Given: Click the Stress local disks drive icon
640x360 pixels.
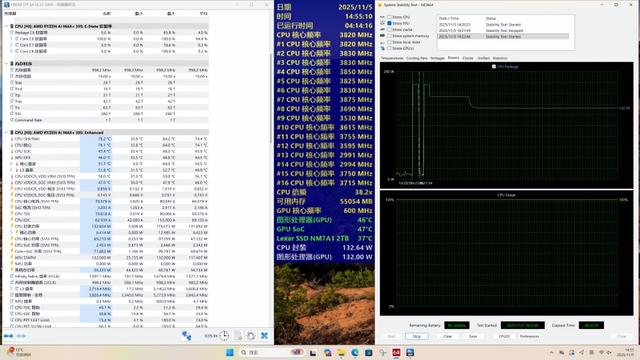Looking at the screenshot, I should [x=382, y=42].
